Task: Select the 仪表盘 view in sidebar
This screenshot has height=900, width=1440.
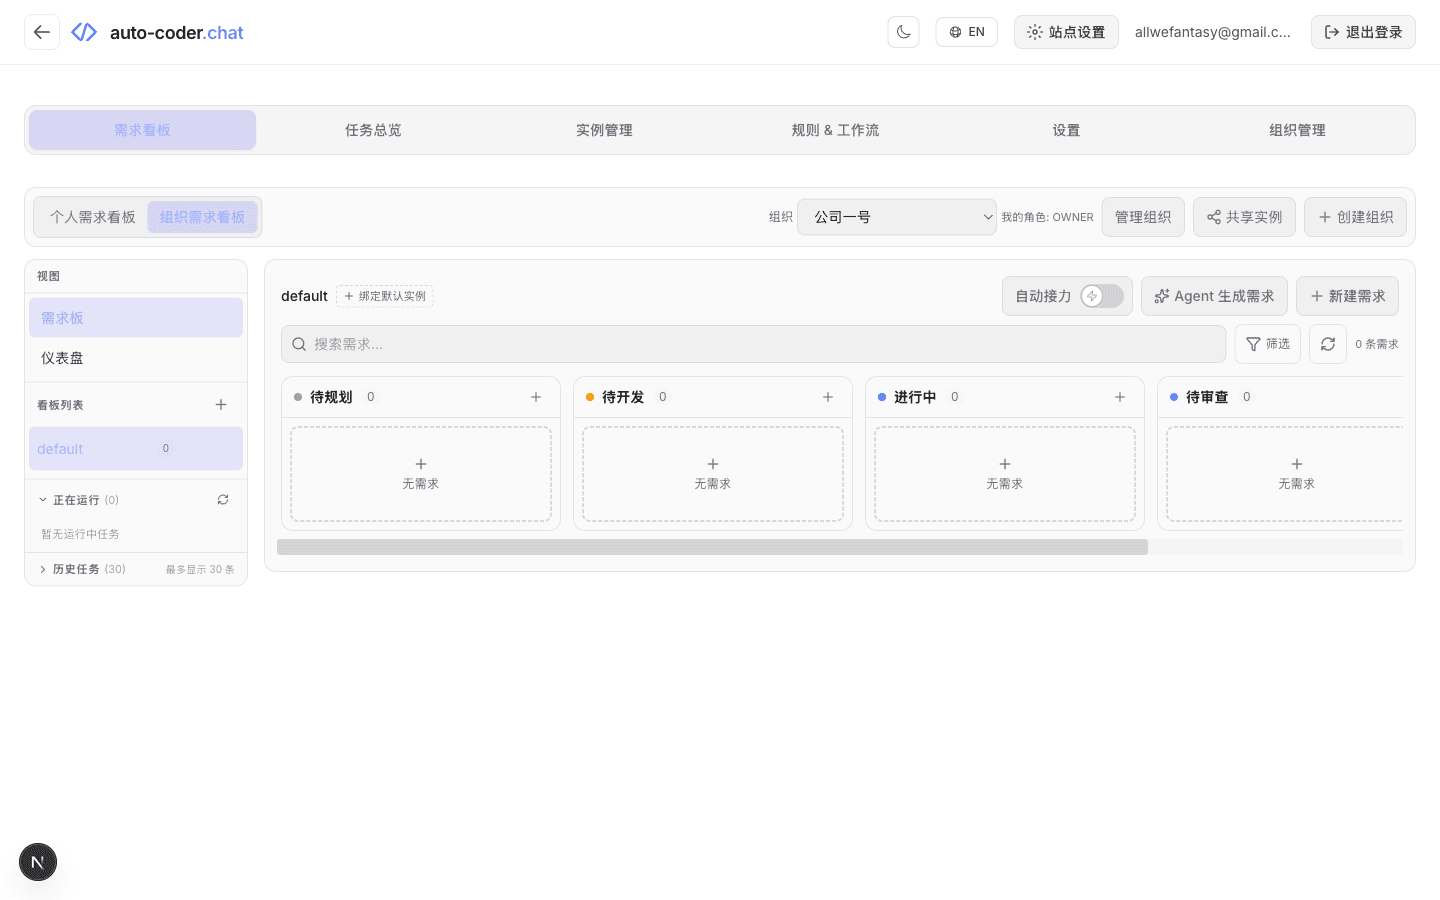Action: click(62, 357)
